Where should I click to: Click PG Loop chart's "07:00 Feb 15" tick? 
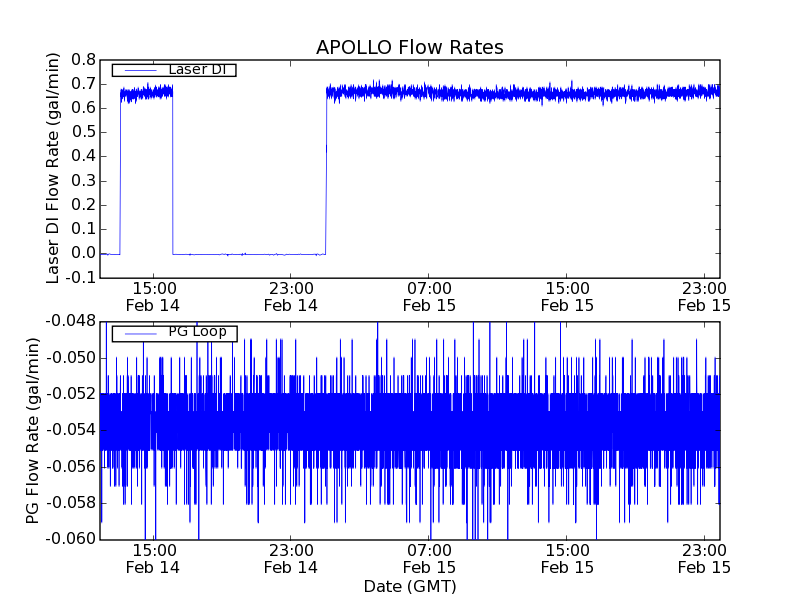429,559
